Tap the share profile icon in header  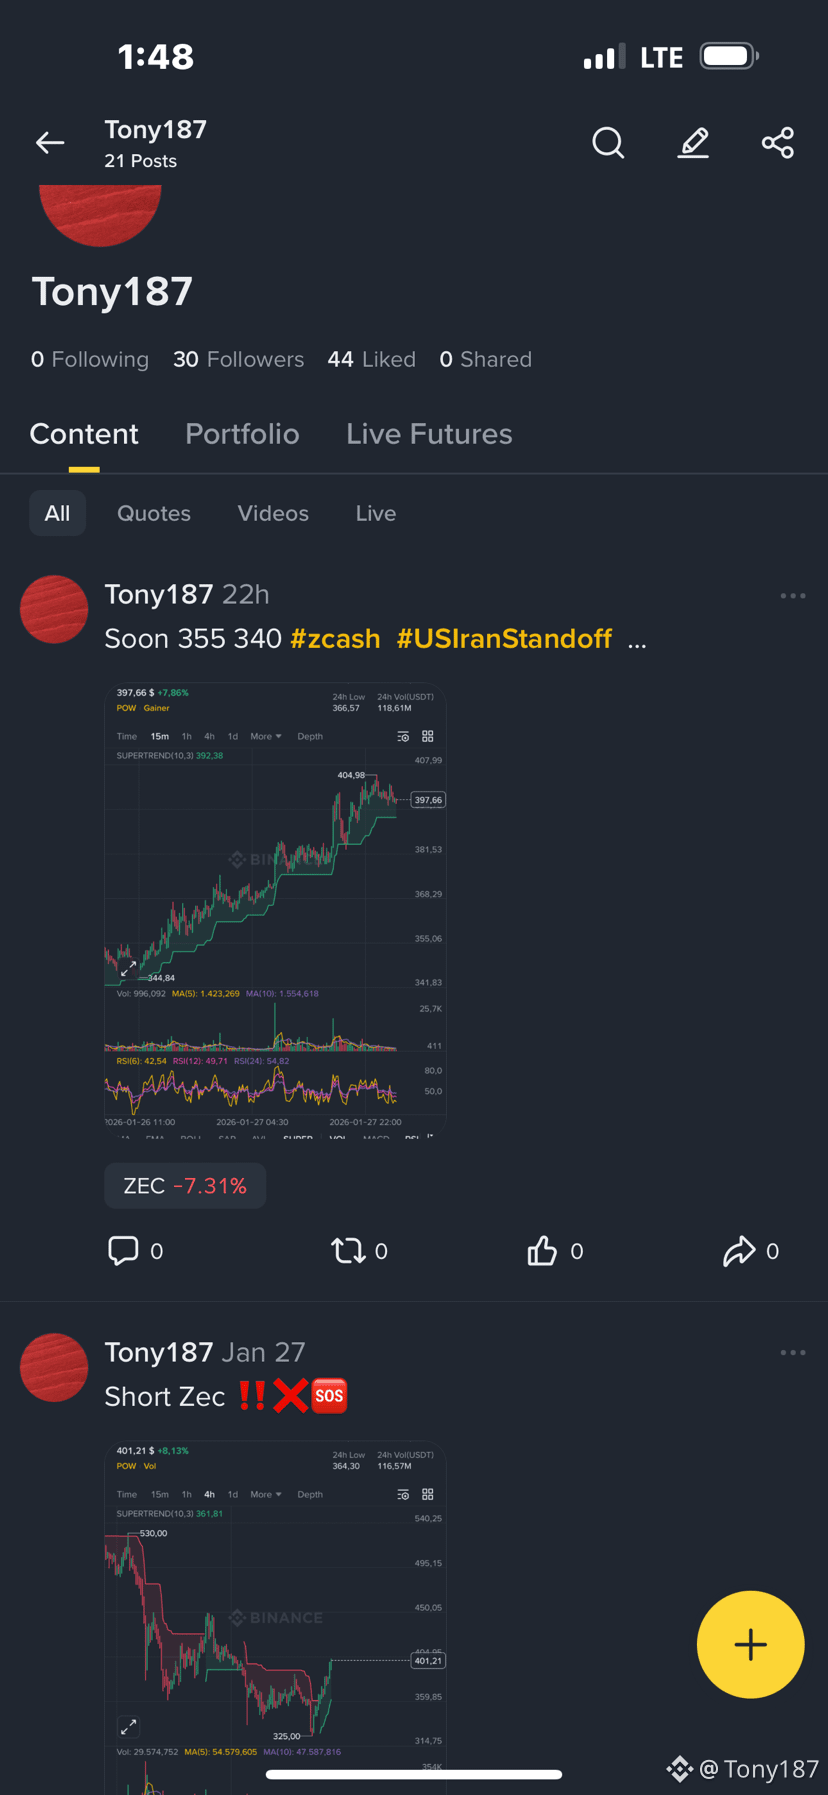(778, 143)
